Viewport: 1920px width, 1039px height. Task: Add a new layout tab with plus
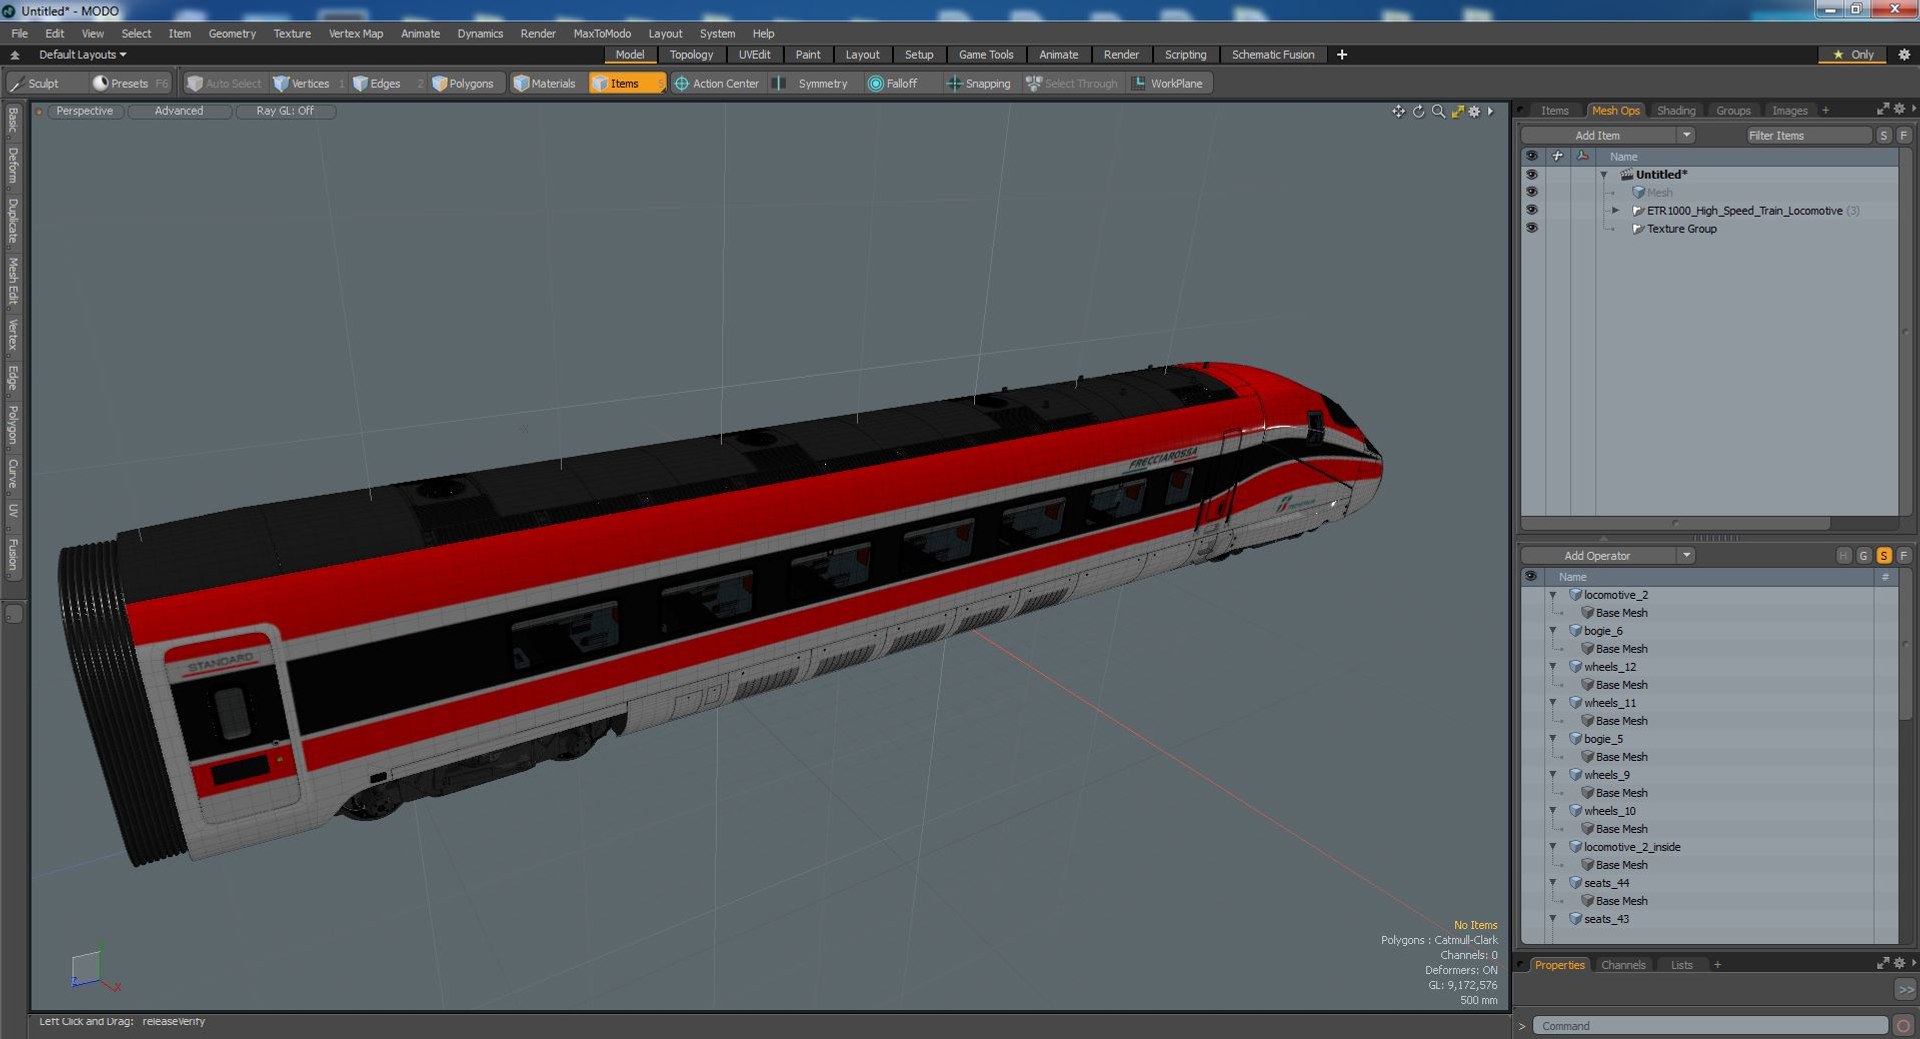[x=1342, y=55]
